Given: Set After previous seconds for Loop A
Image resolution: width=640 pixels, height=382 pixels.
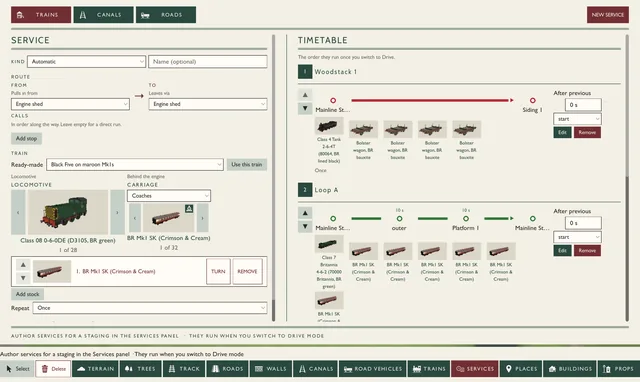Looking at the screenshot, I should point(583,223).
